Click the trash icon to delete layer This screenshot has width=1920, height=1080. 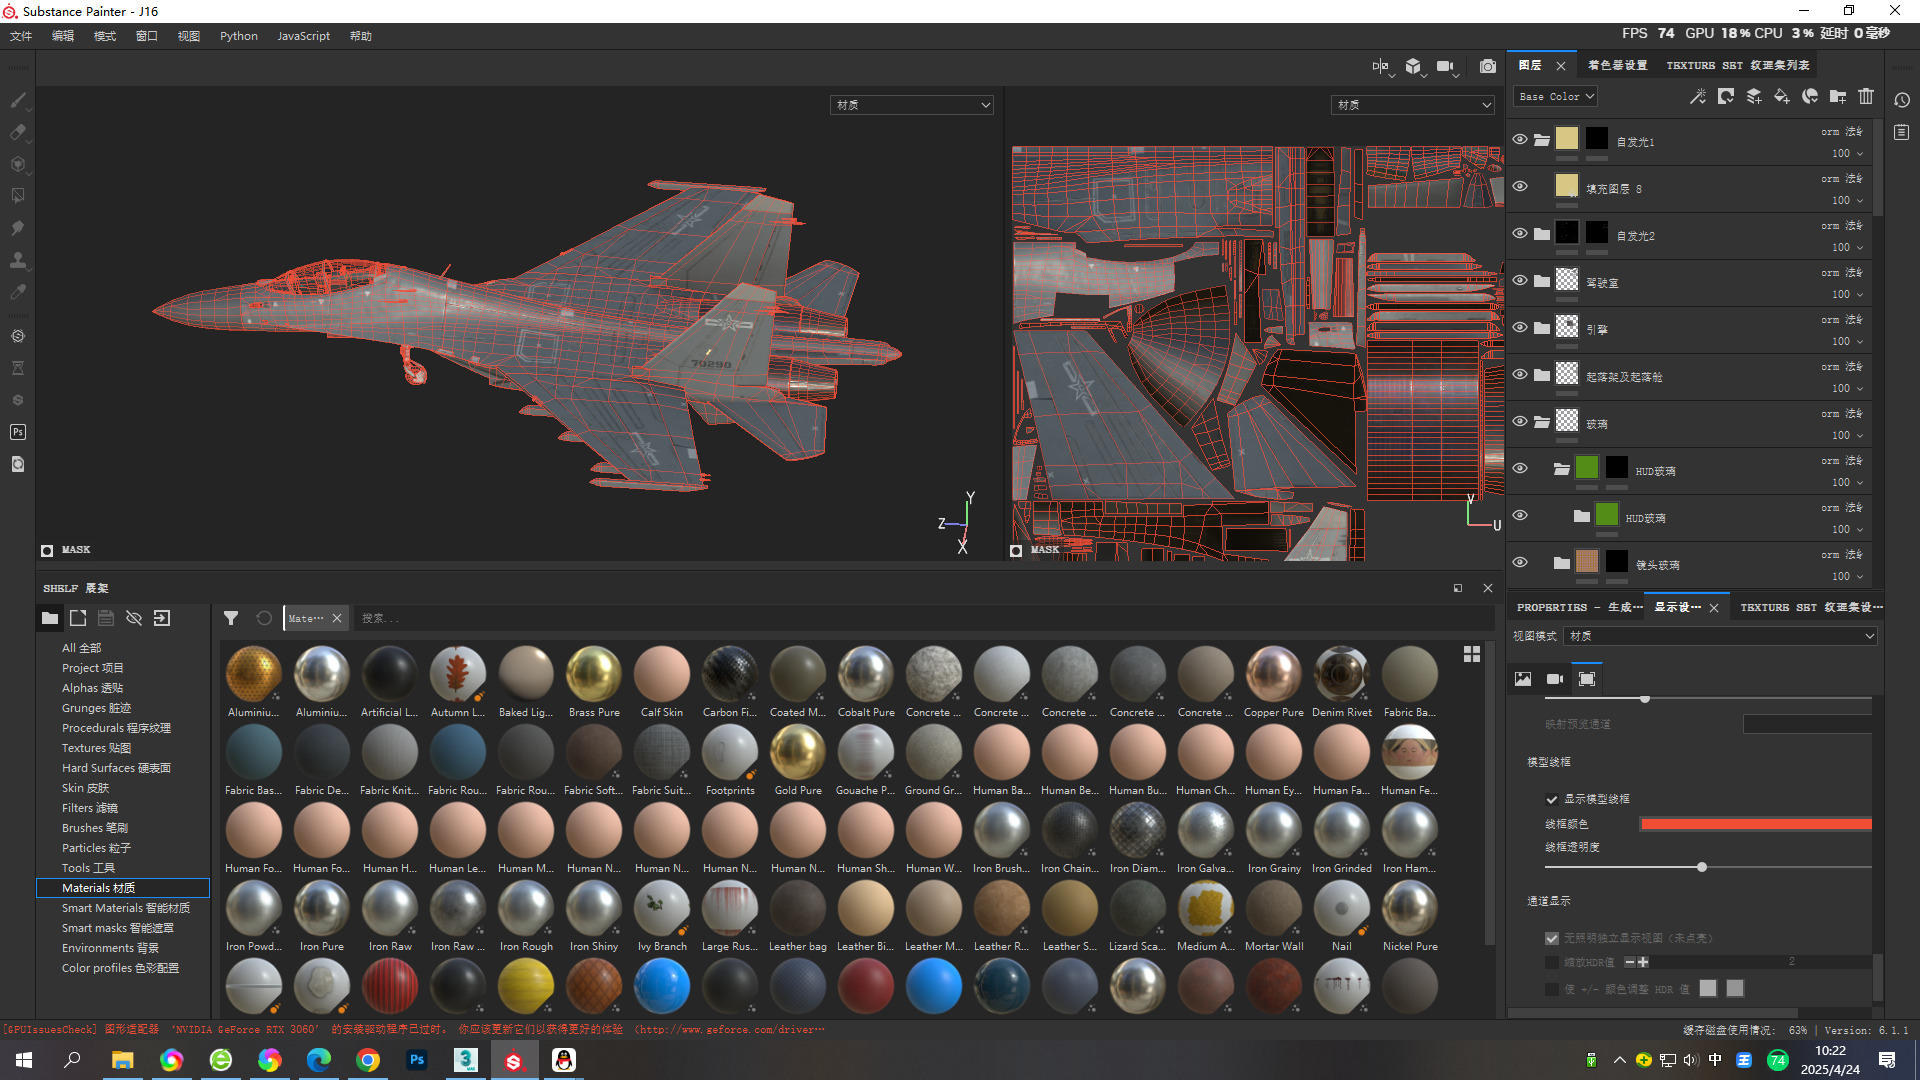1866,97
